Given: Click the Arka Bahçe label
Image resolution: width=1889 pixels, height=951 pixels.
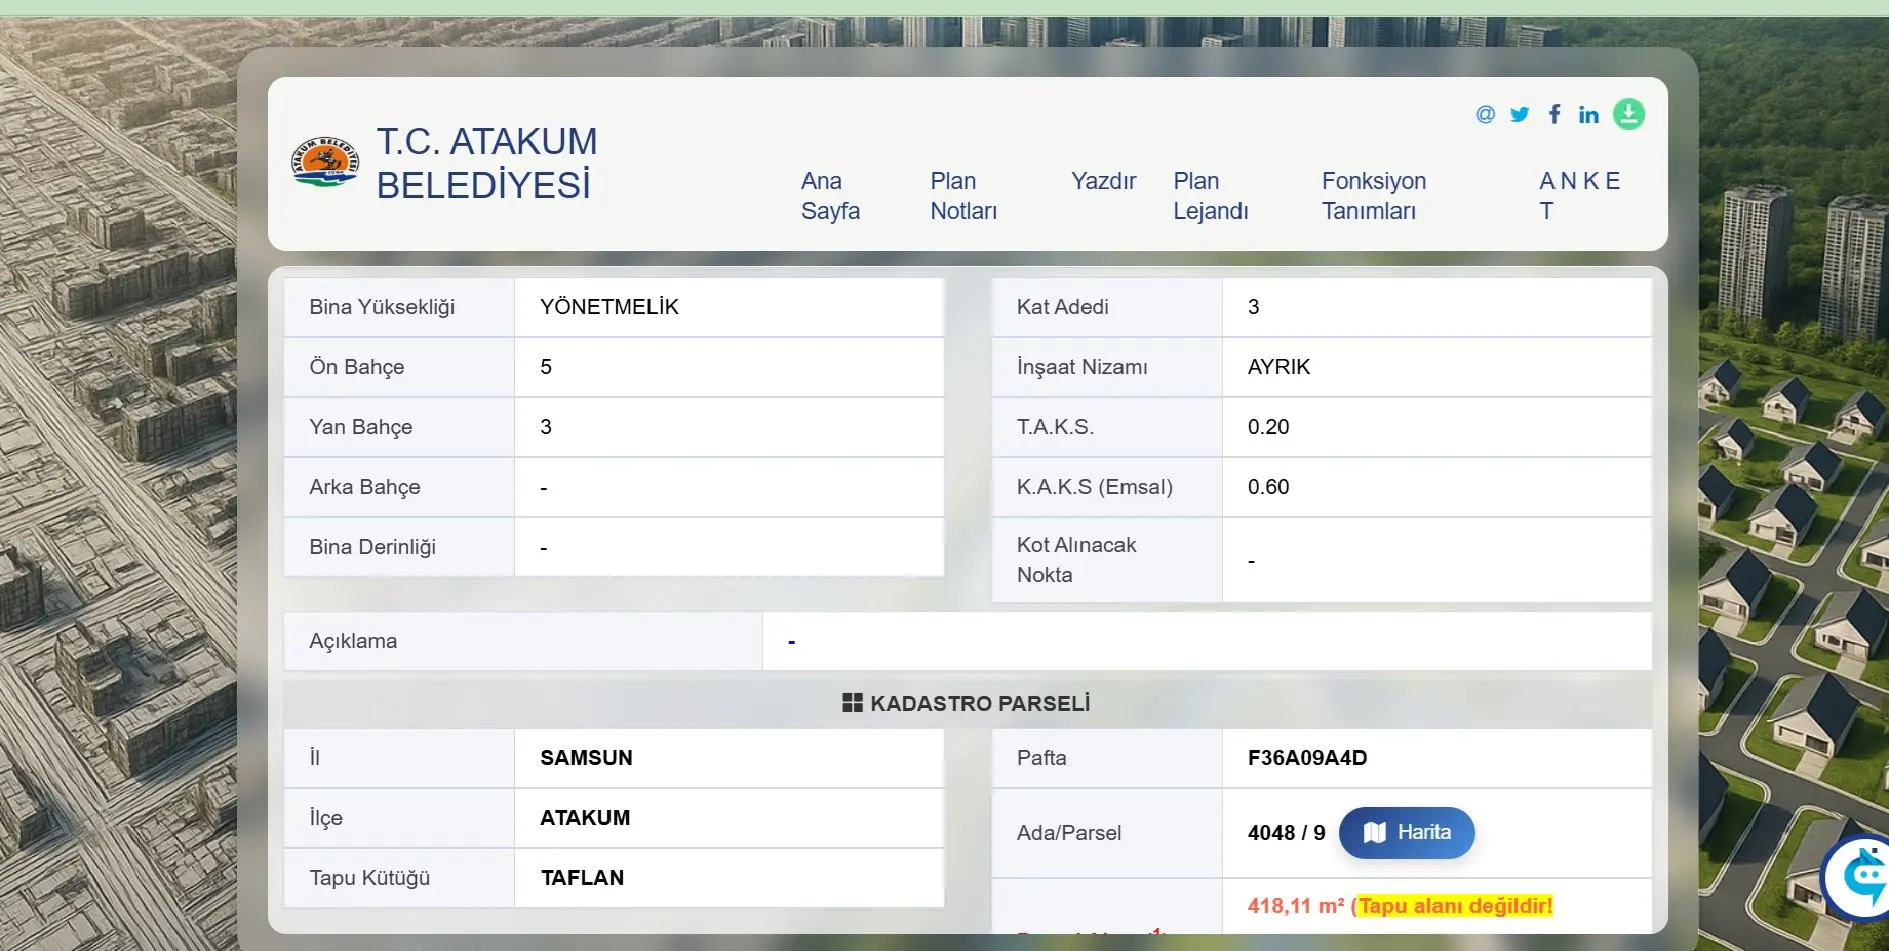Looking at the screenshot, I should tap(364, 487).
